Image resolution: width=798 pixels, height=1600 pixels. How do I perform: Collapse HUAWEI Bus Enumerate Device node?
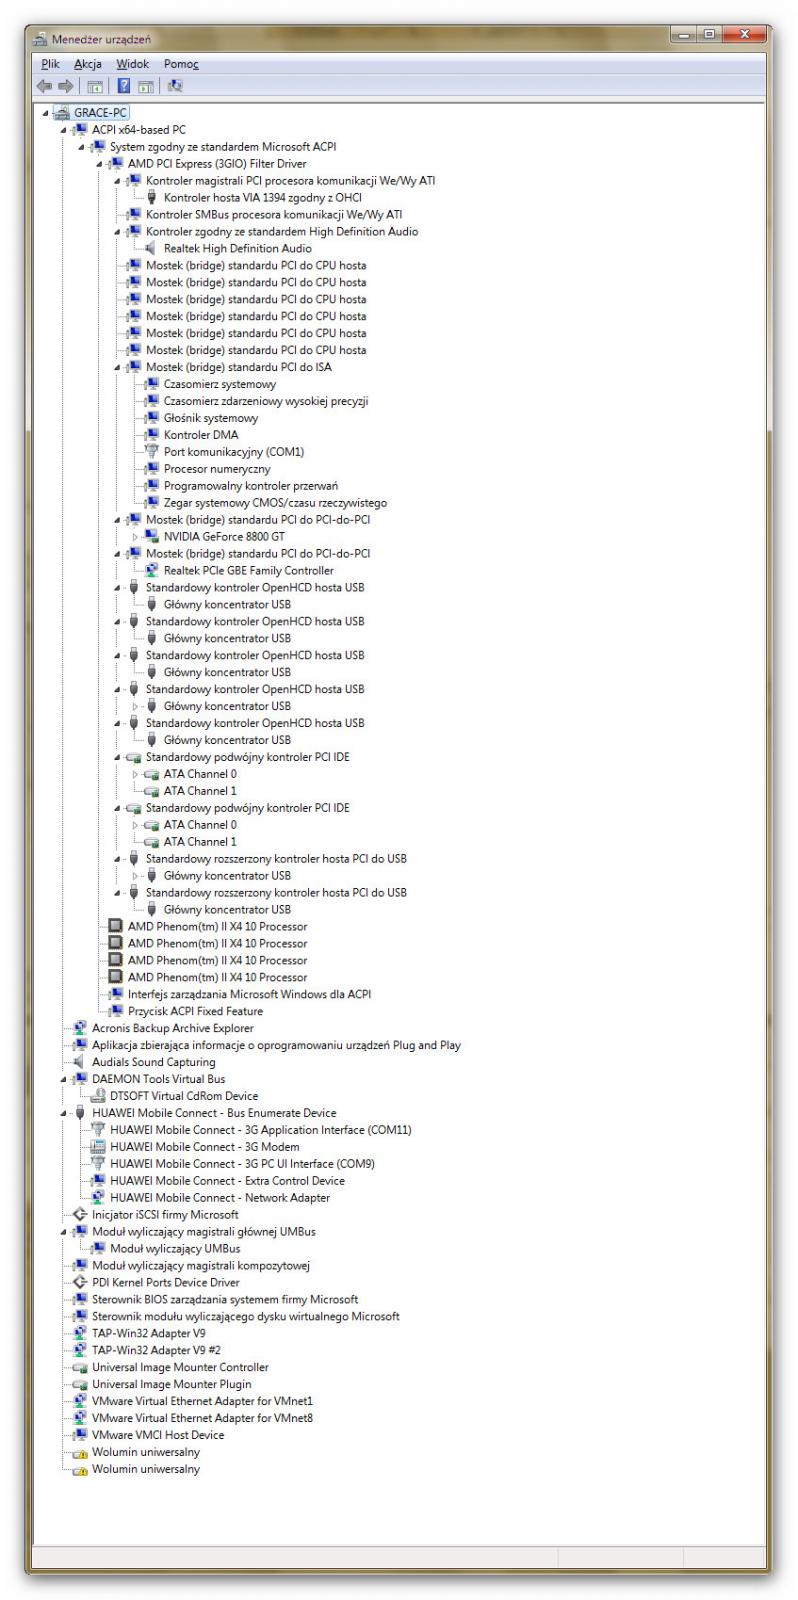pyautogui.click(x=64, y=1113)
